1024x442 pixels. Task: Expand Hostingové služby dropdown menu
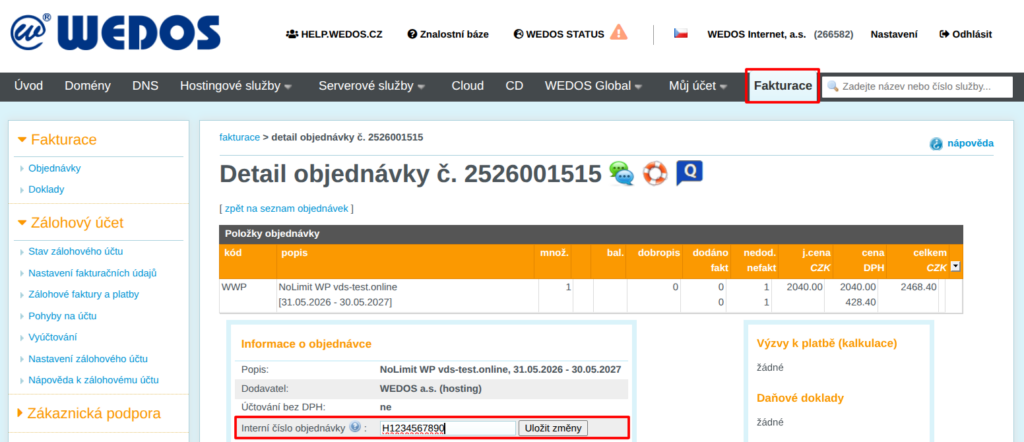click(236, 86)
